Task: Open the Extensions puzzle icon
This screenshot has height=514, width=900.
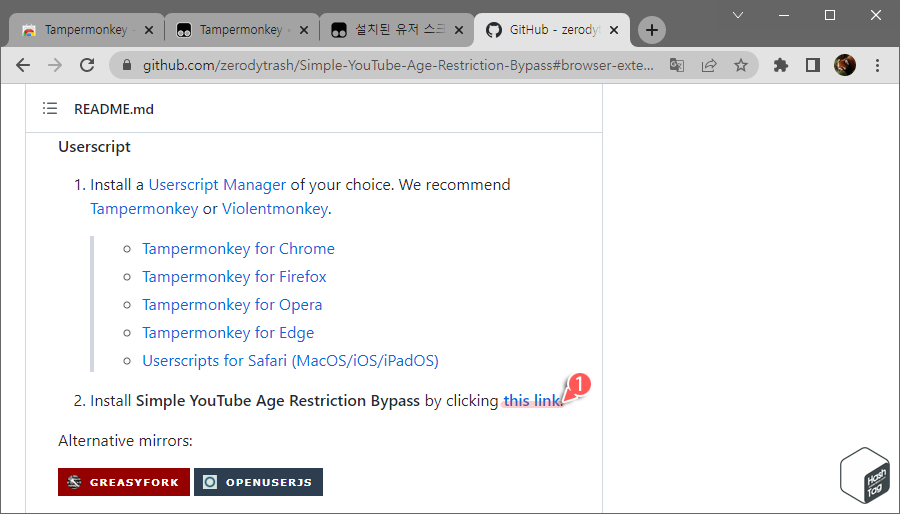Action: coord(781,65)
